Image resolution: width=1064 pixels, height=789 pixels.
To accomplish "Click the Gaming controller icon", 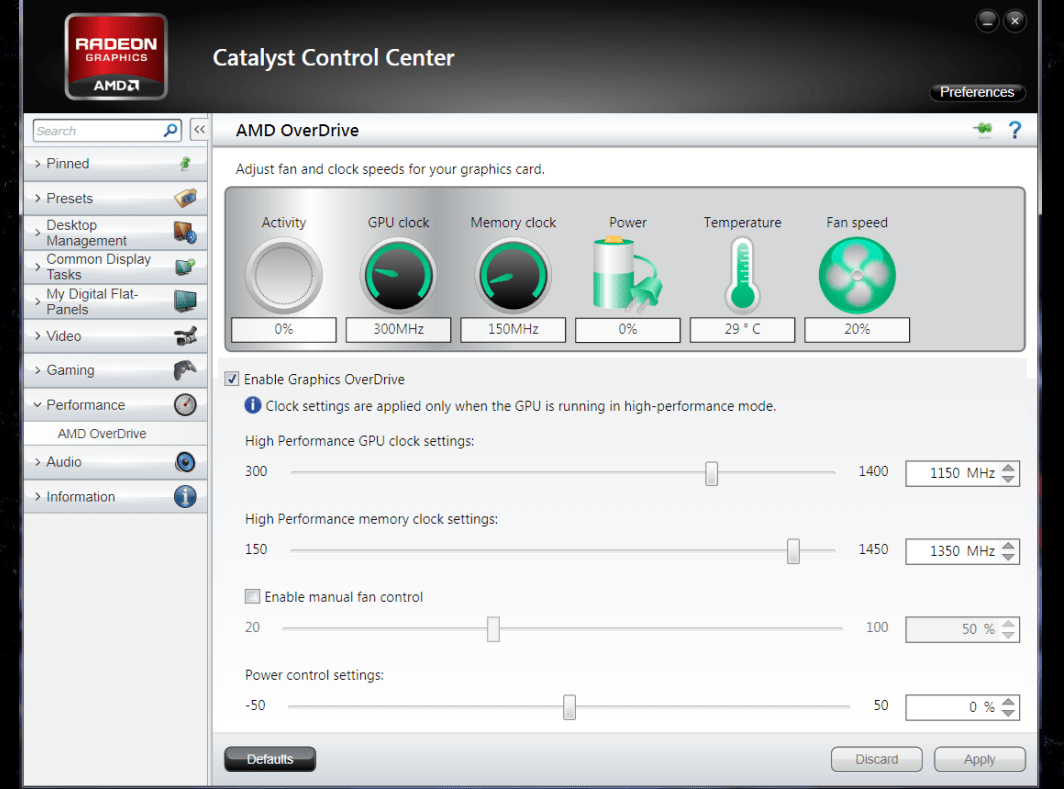I will (185, 370).
